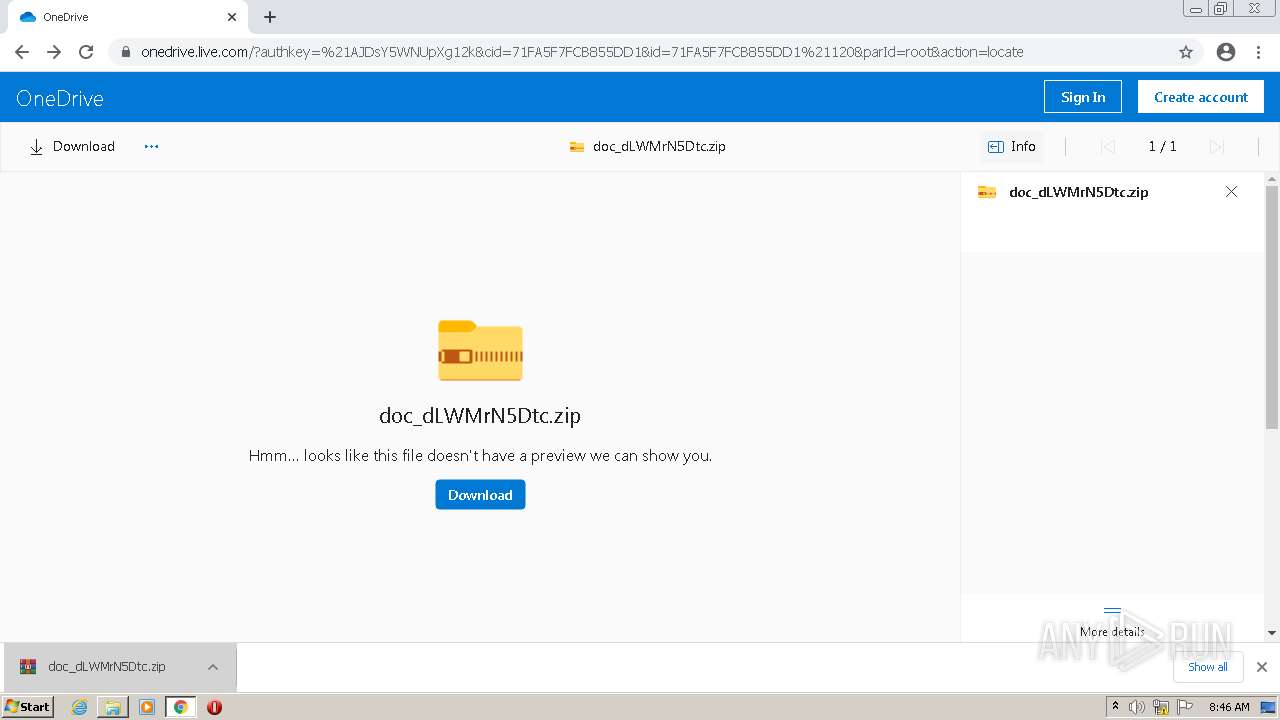Open the three-dot more options menu

[151, 146]
